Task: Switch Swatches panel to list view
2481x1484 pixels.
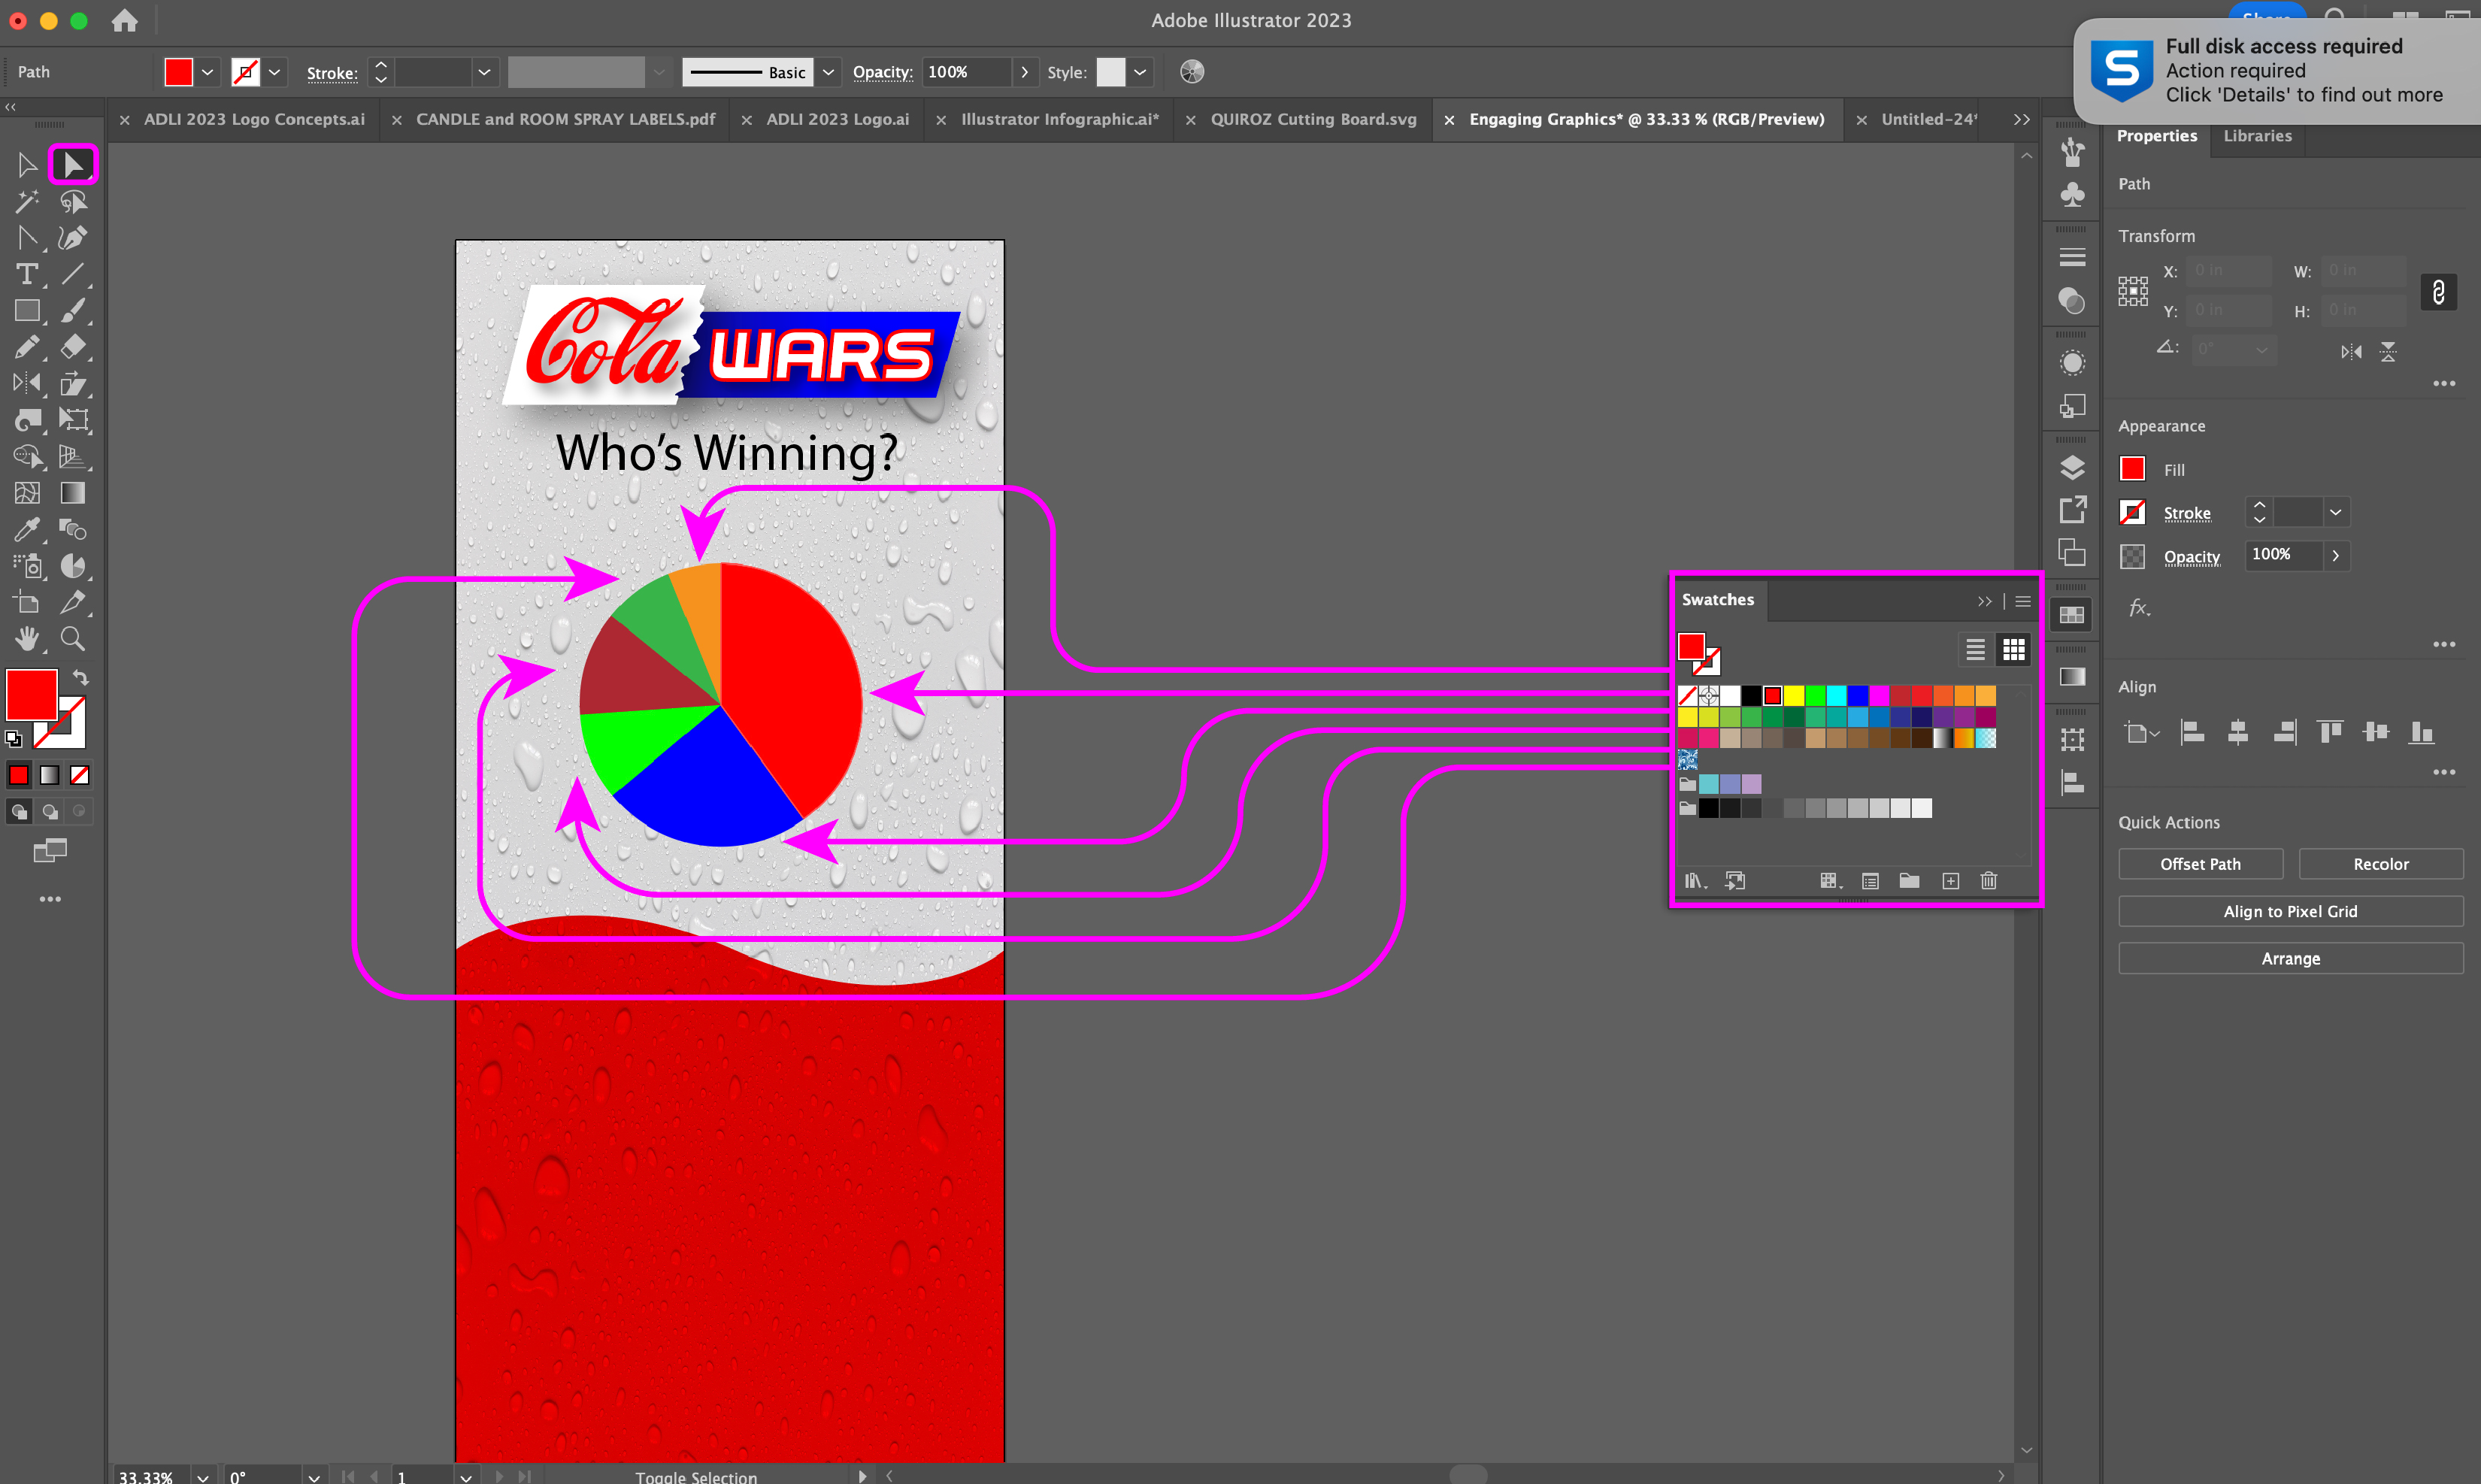Action: pyautogui.click(x=1975, y=650)
